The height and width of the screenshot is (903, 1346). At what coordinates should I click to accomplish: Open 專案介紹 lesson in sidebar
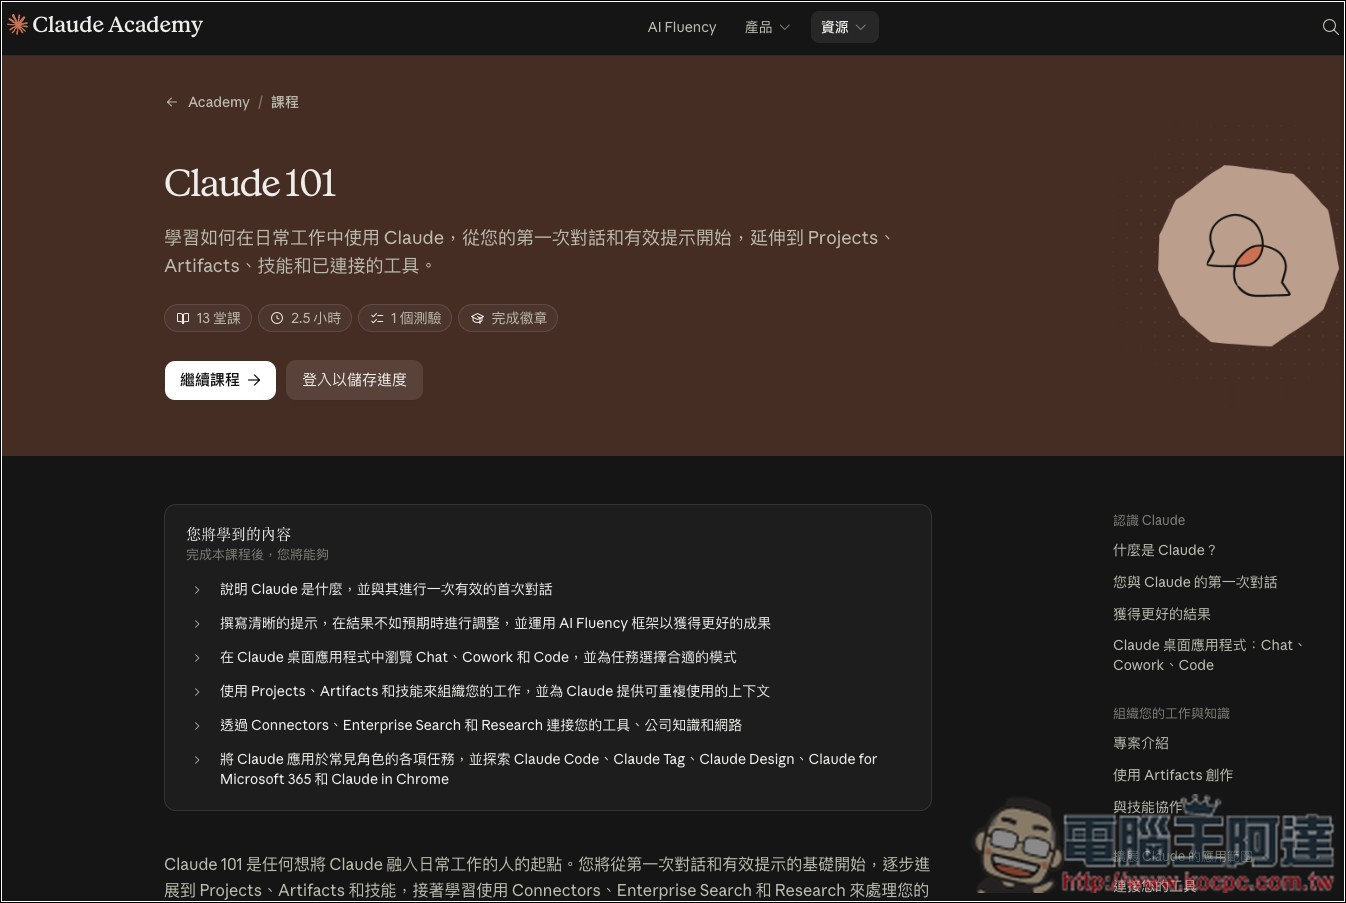point(1141,743)
